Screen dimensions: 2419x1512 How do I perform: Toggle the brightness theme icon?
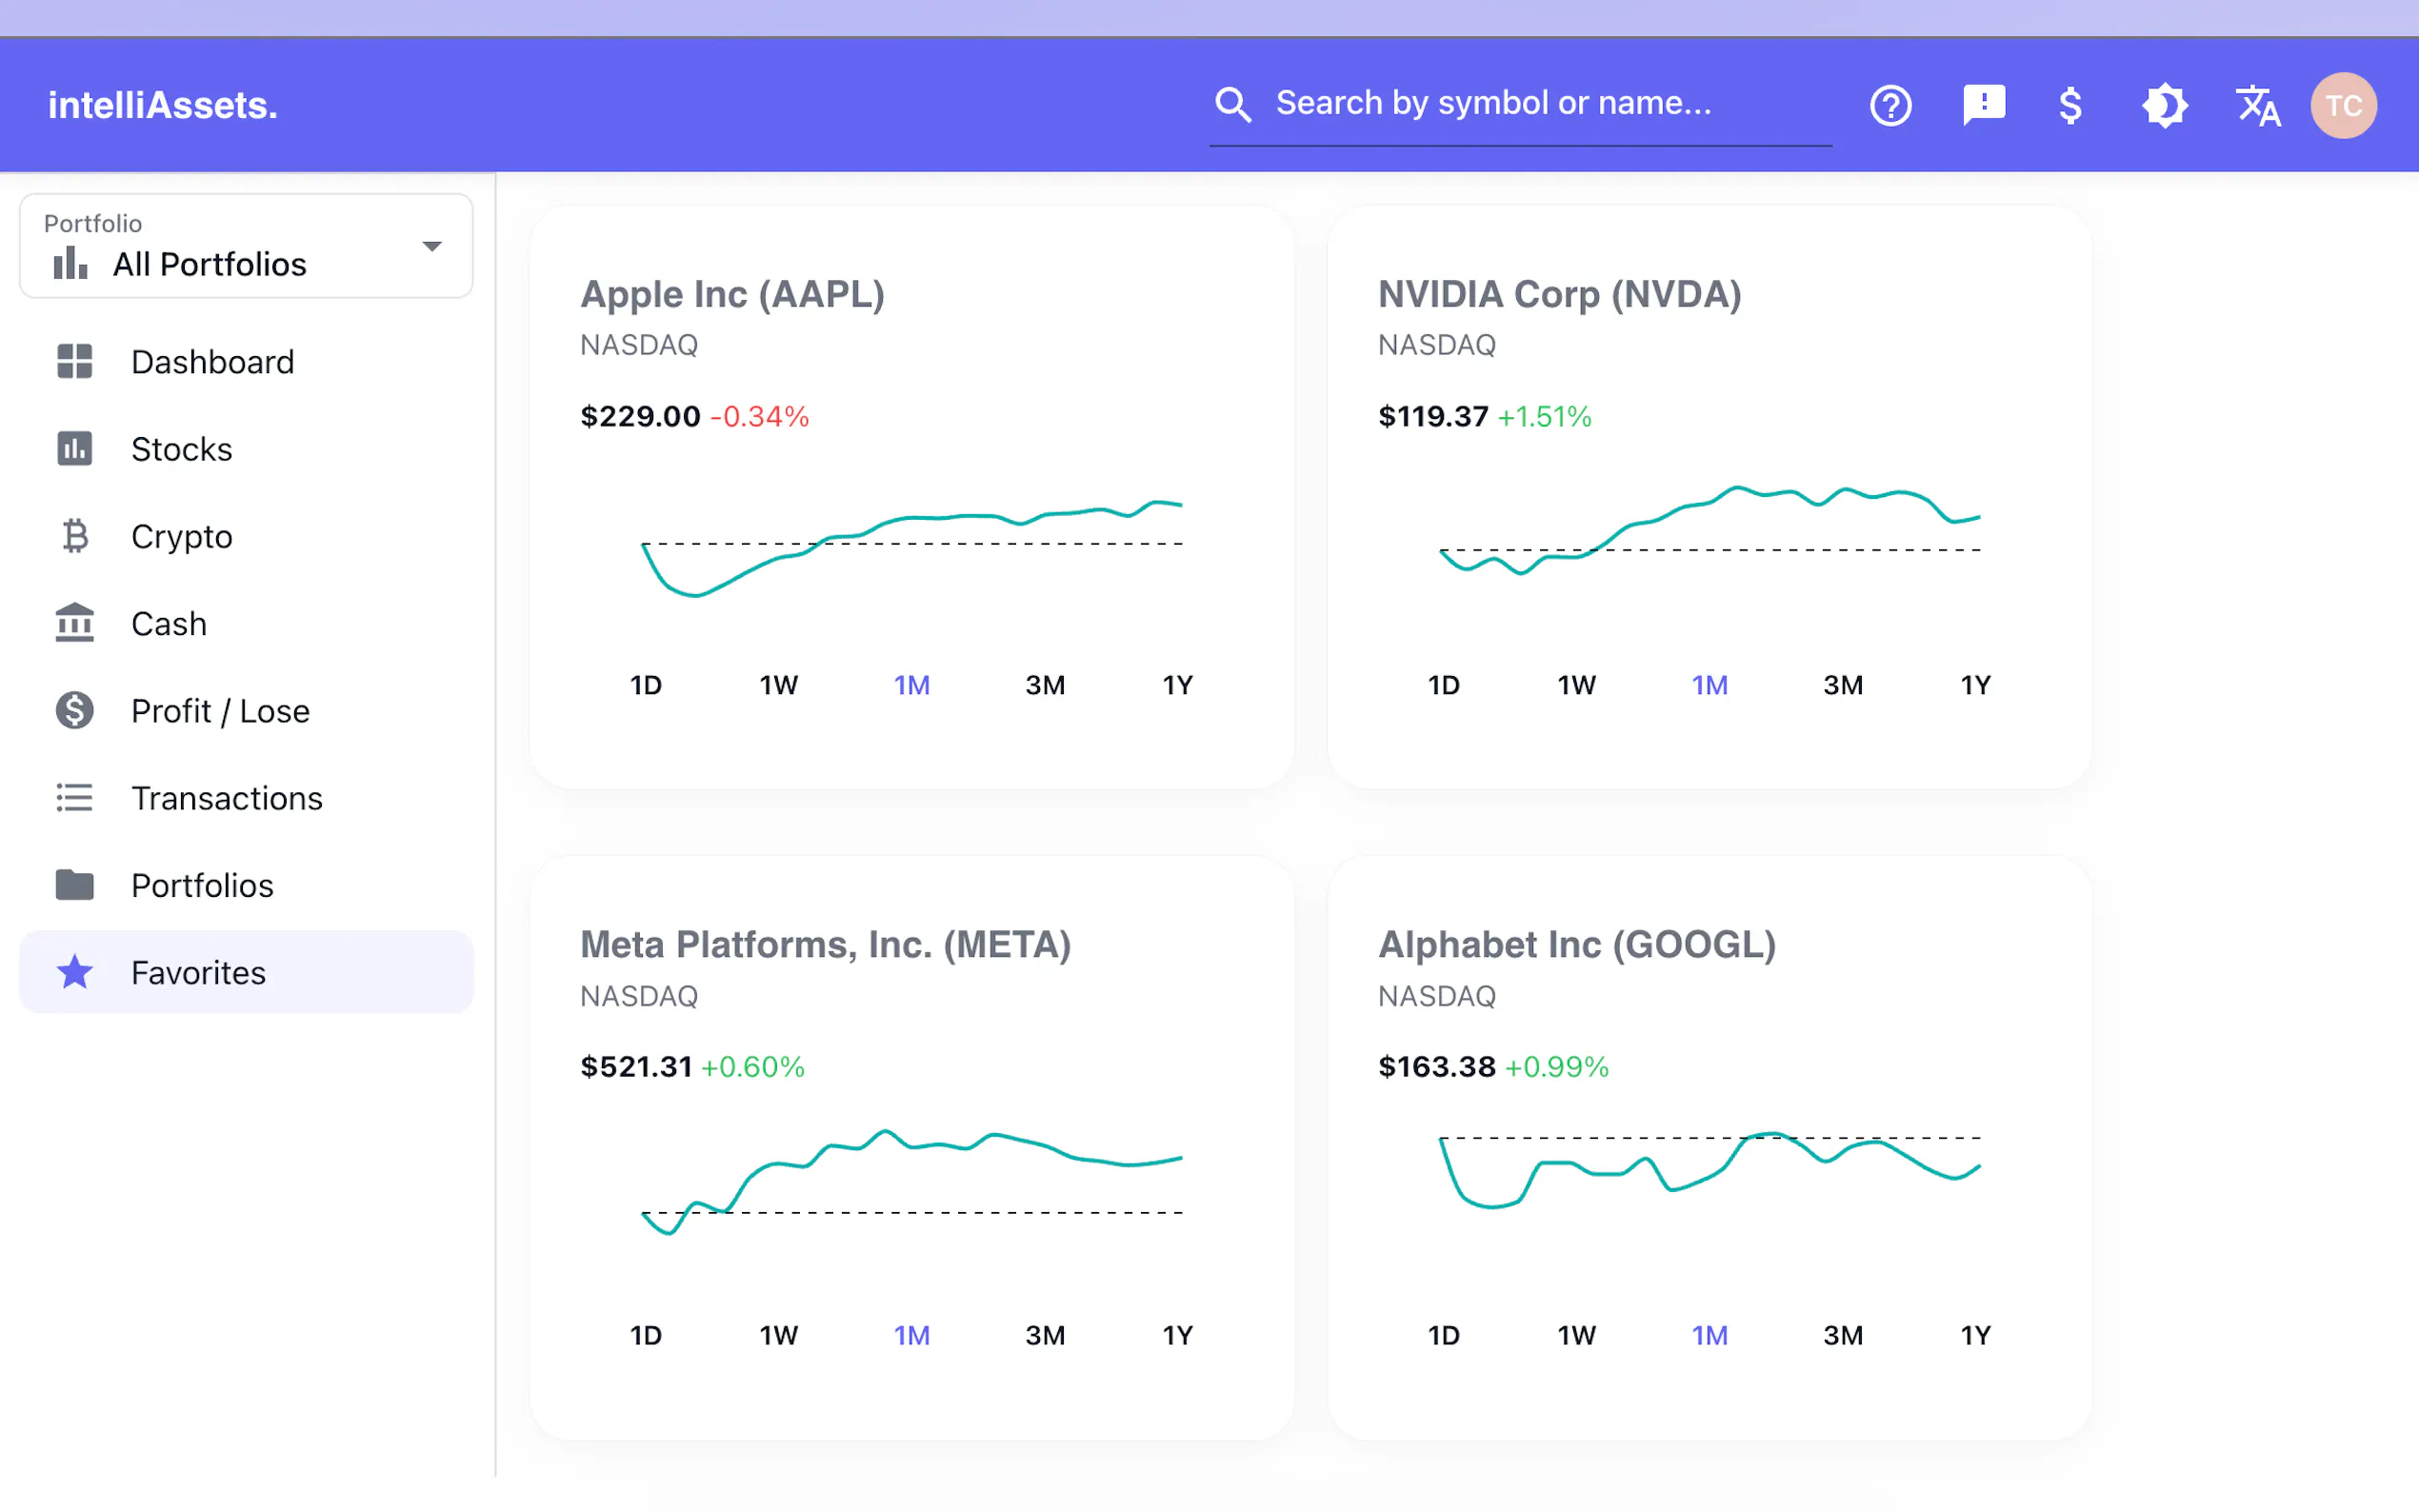[x=2164, y=105]
